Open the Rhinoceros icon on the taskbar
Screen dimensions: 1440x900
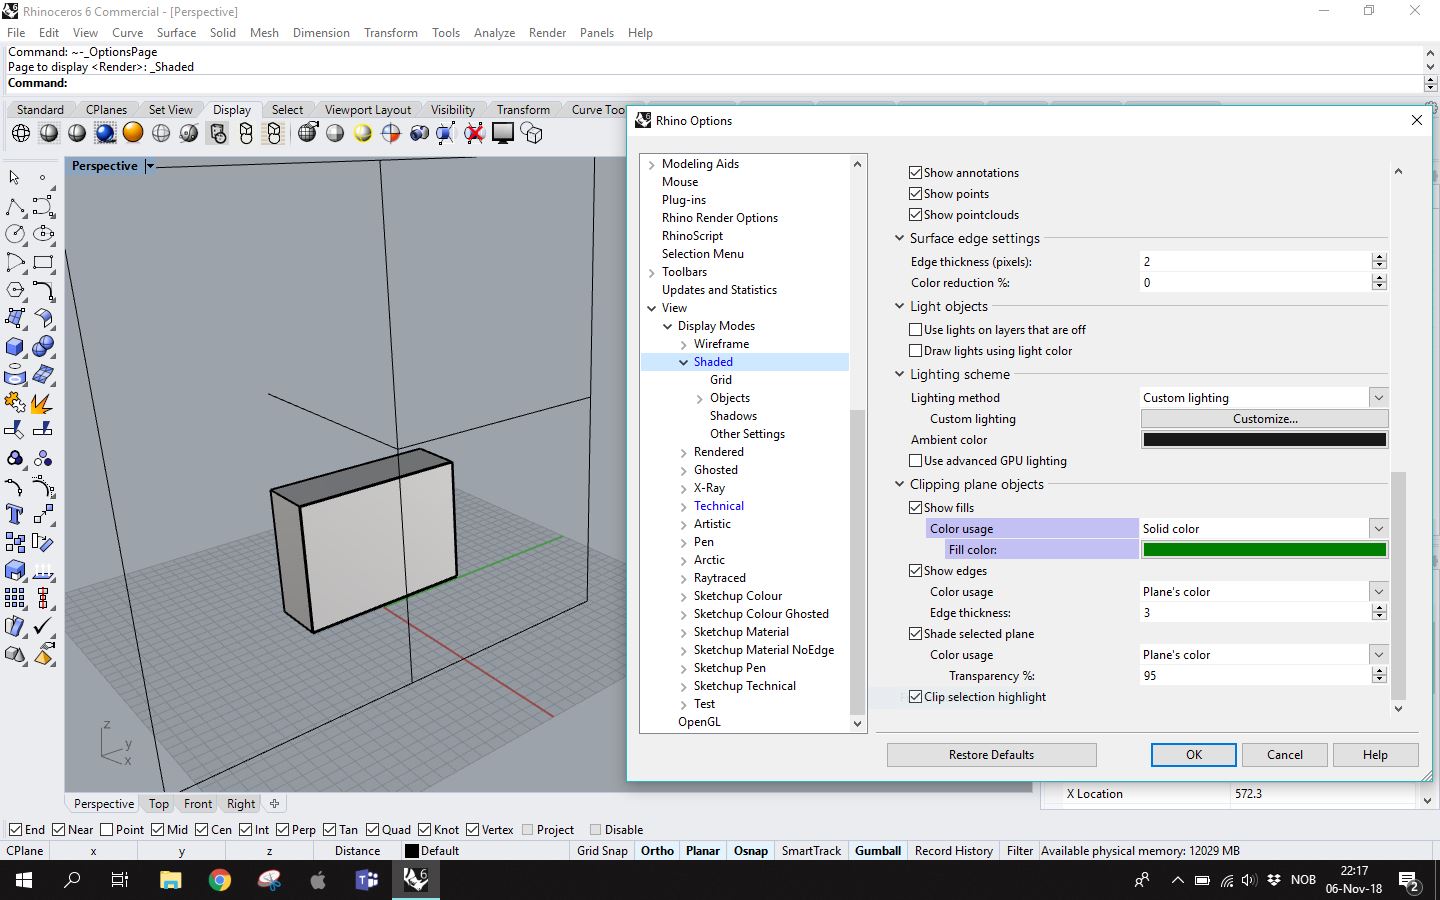[415, 880]
